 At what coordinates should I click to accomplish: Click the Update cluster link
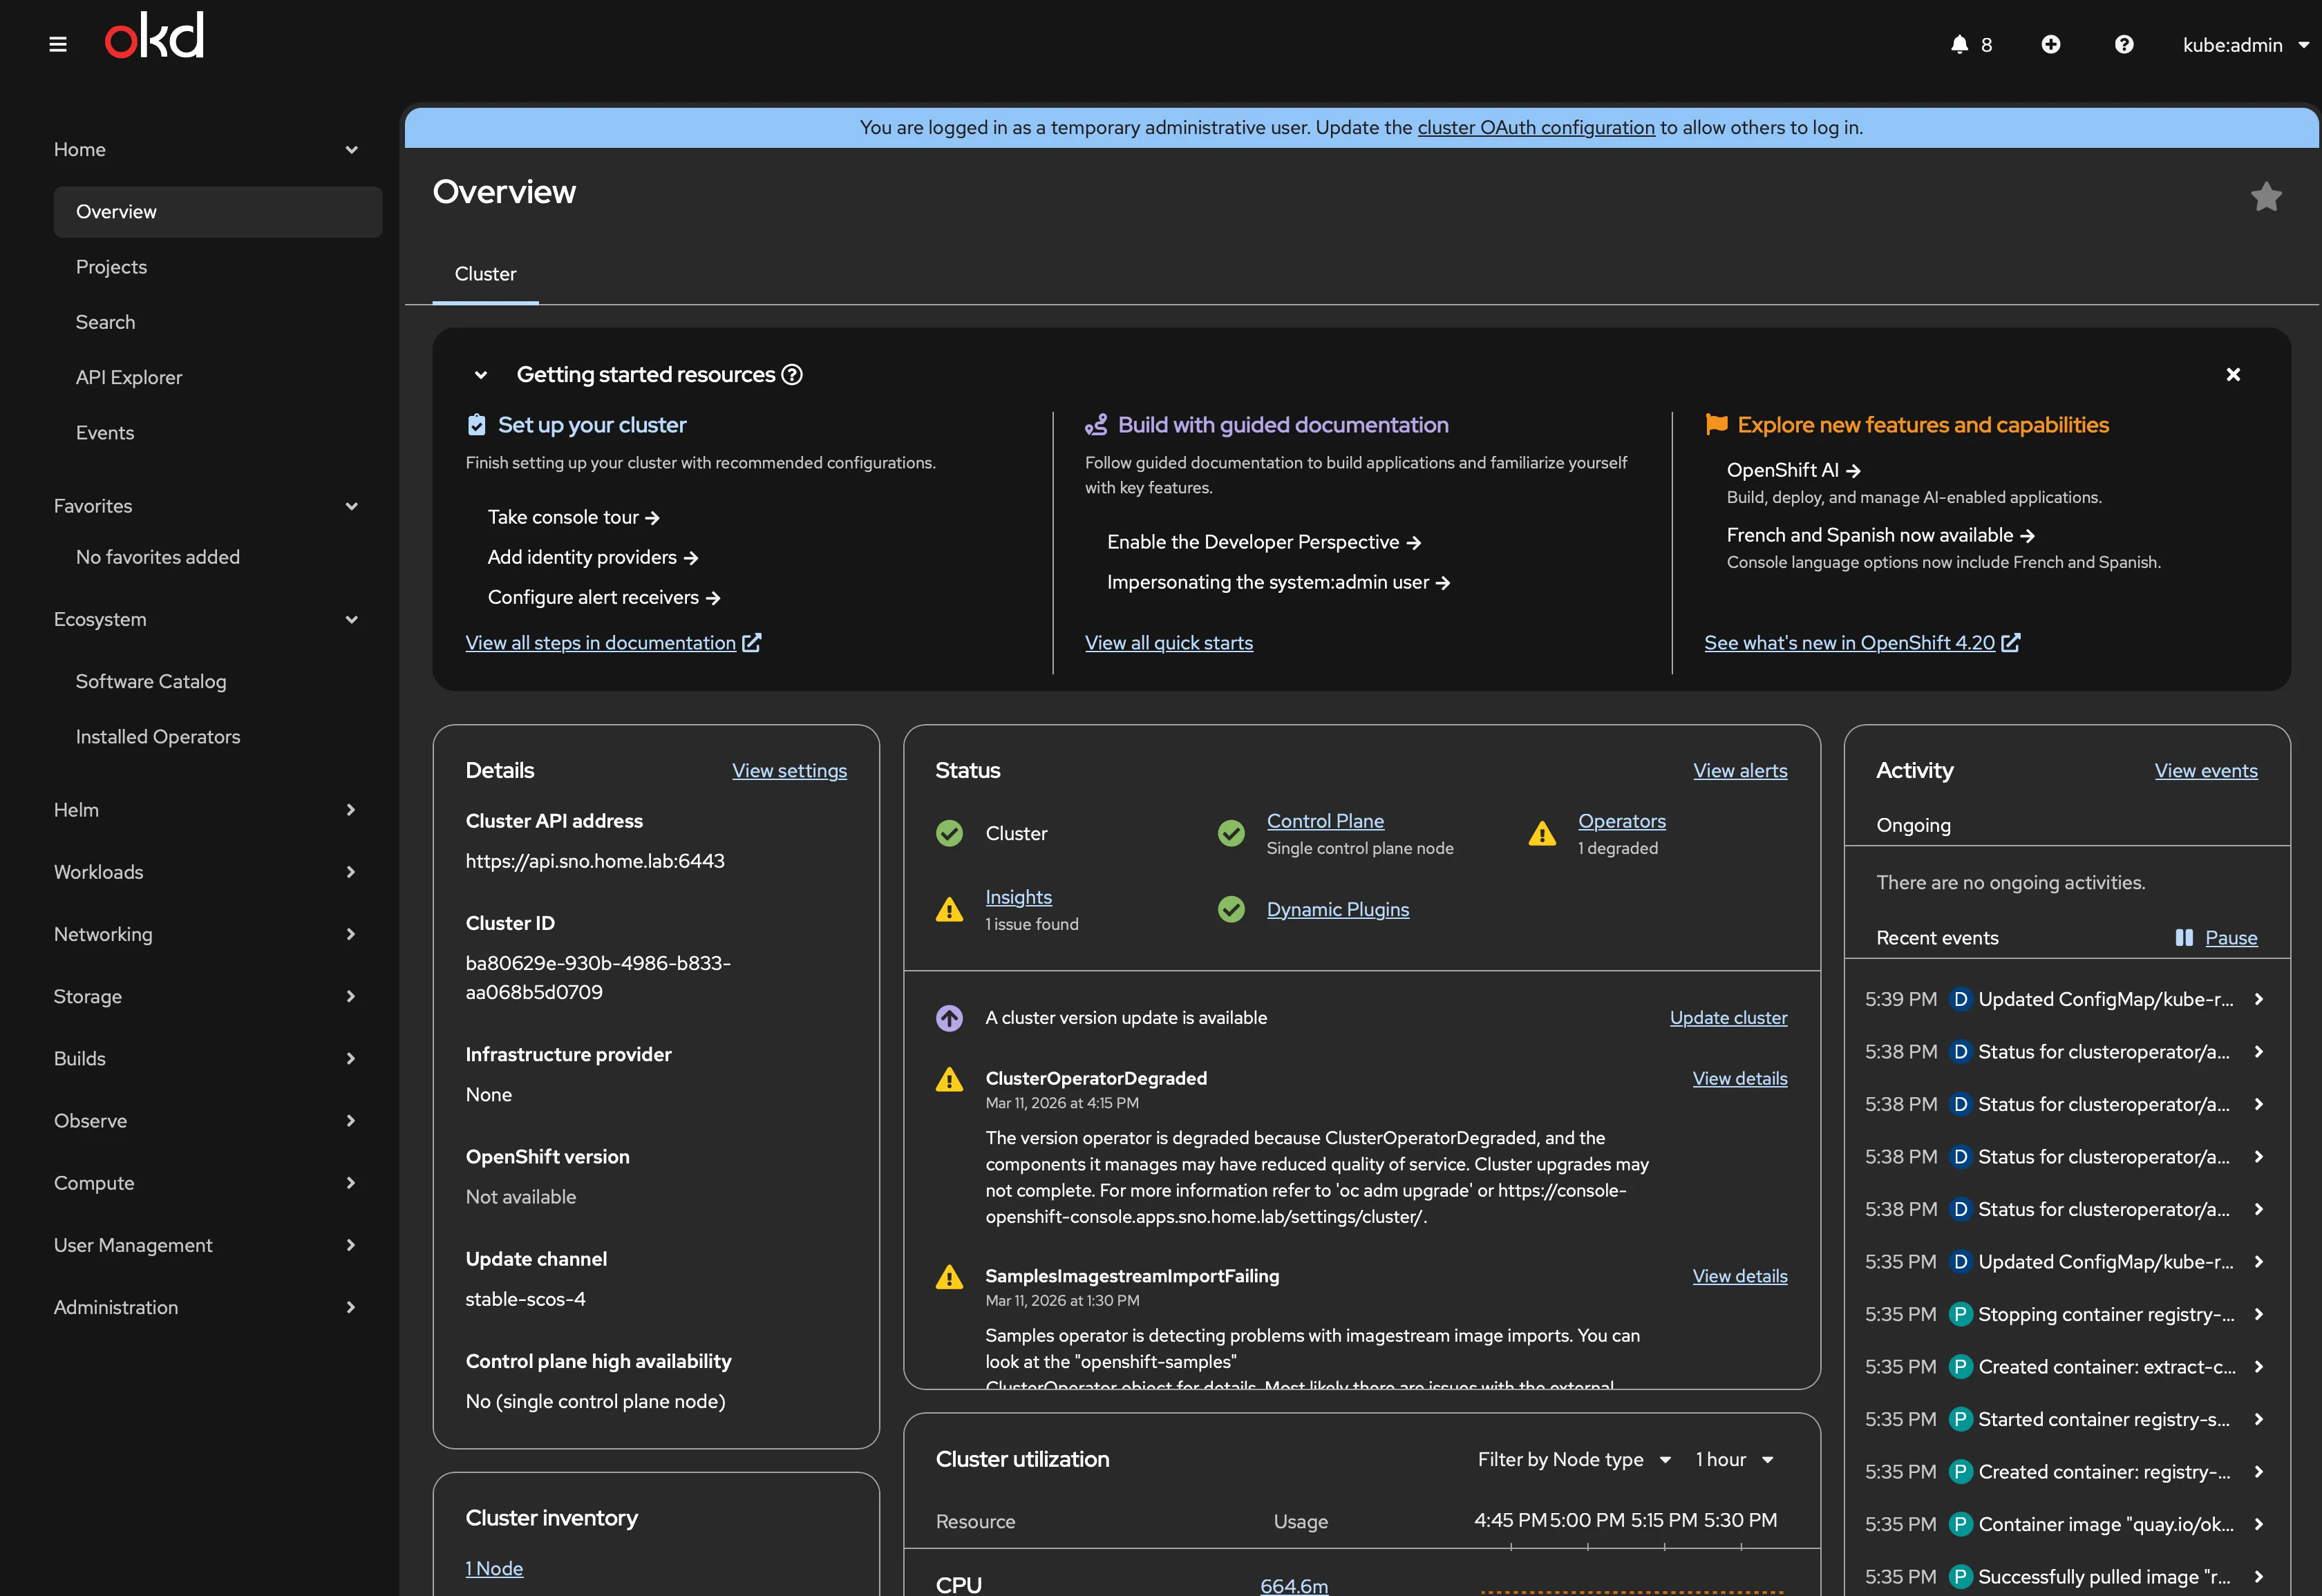tap(1728, 1018)
